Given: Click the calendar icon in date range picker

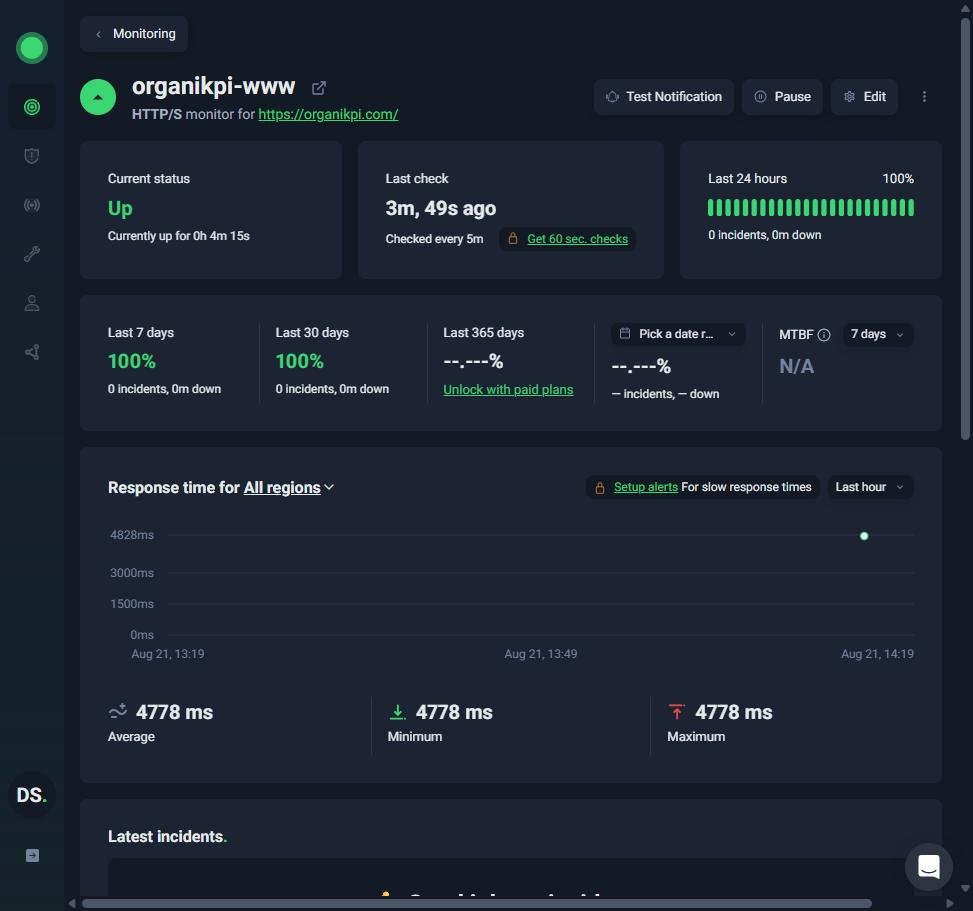Looking at the screenshot, I should coord(625,333).
